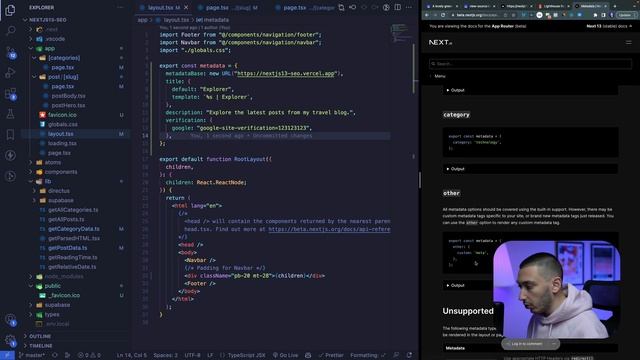The height and width of the screenshot is (360, 640).
Task: Click the Formatting status bar toggle
Action: [x=367, y=356]
